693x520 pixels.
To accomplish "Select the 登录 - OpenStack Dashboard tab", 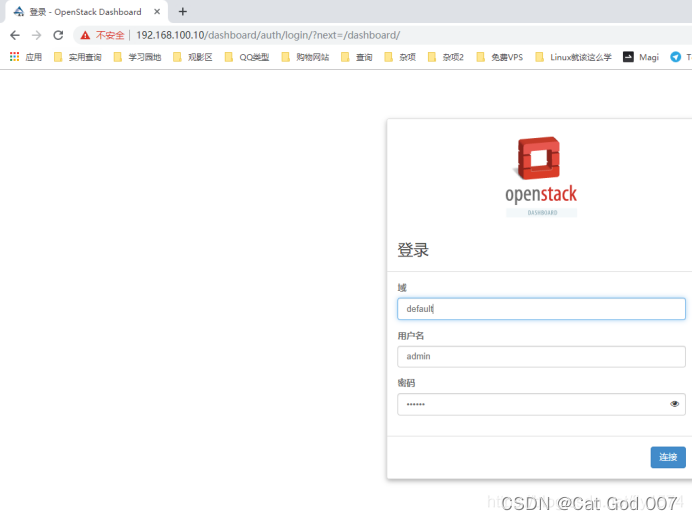I will click(85, 12).
